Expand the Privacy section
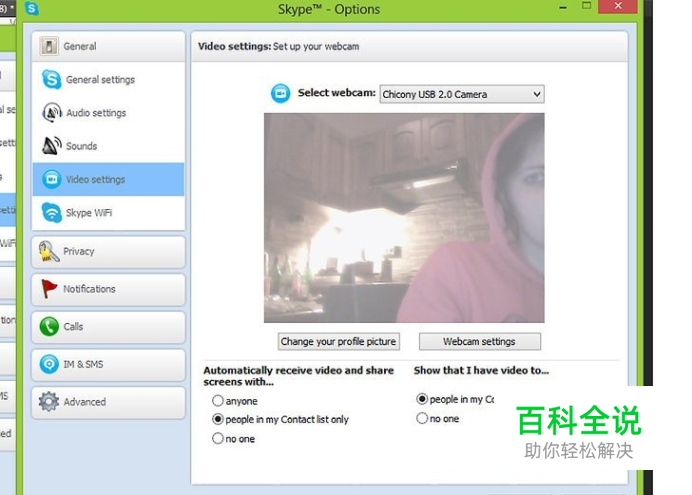692x495 pixels. click(x=109, y=252)
